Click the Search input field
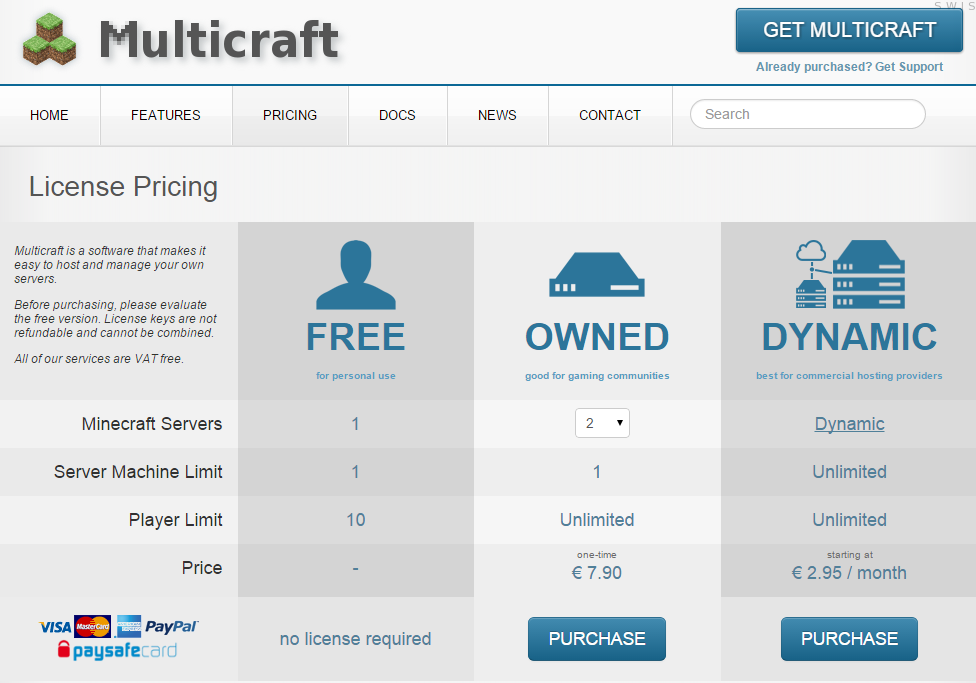 click(x=807, y=114)
